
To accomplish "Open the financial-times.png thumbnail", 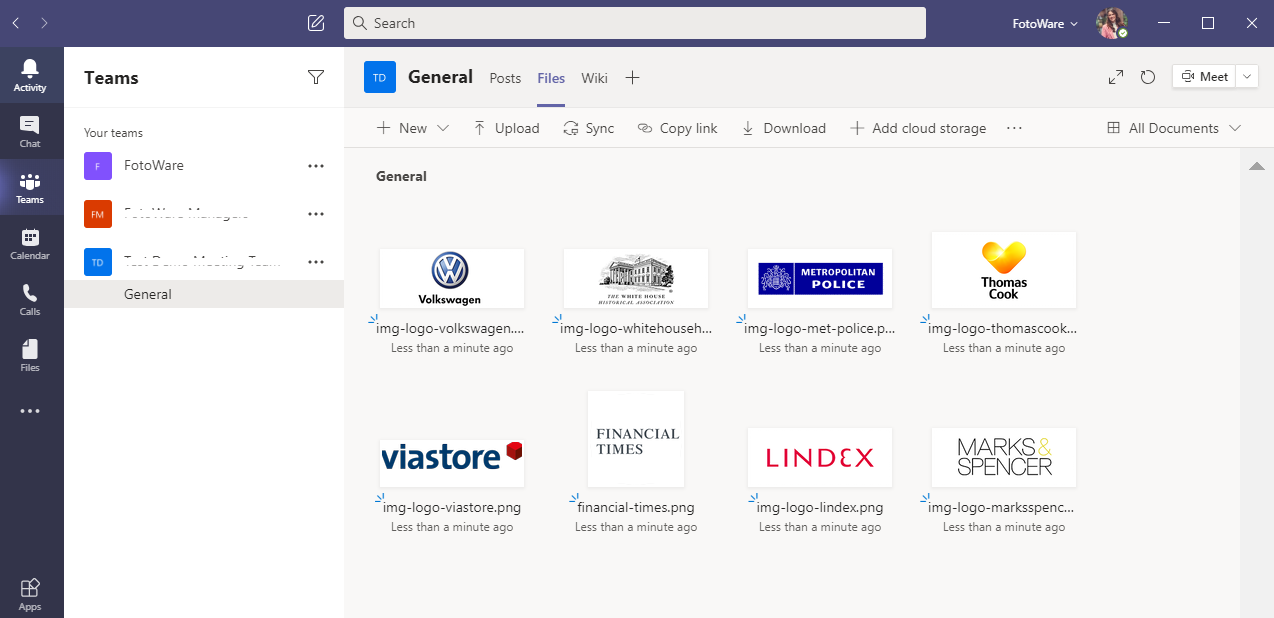I will pos(635,438).
